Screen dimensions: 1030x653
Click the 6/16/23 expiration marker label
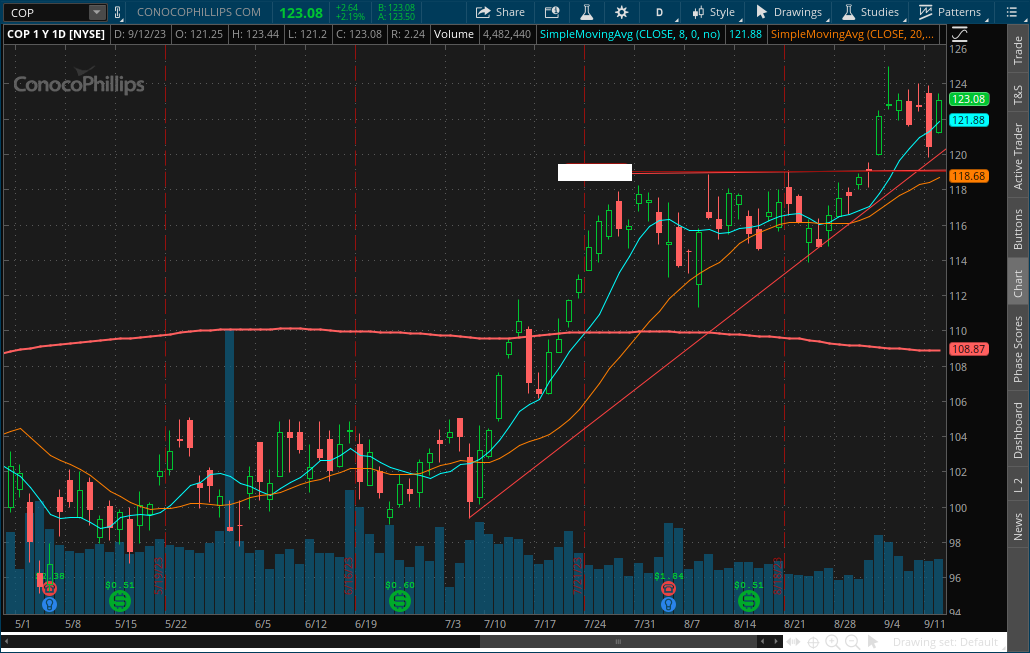[x=349, y=575]
